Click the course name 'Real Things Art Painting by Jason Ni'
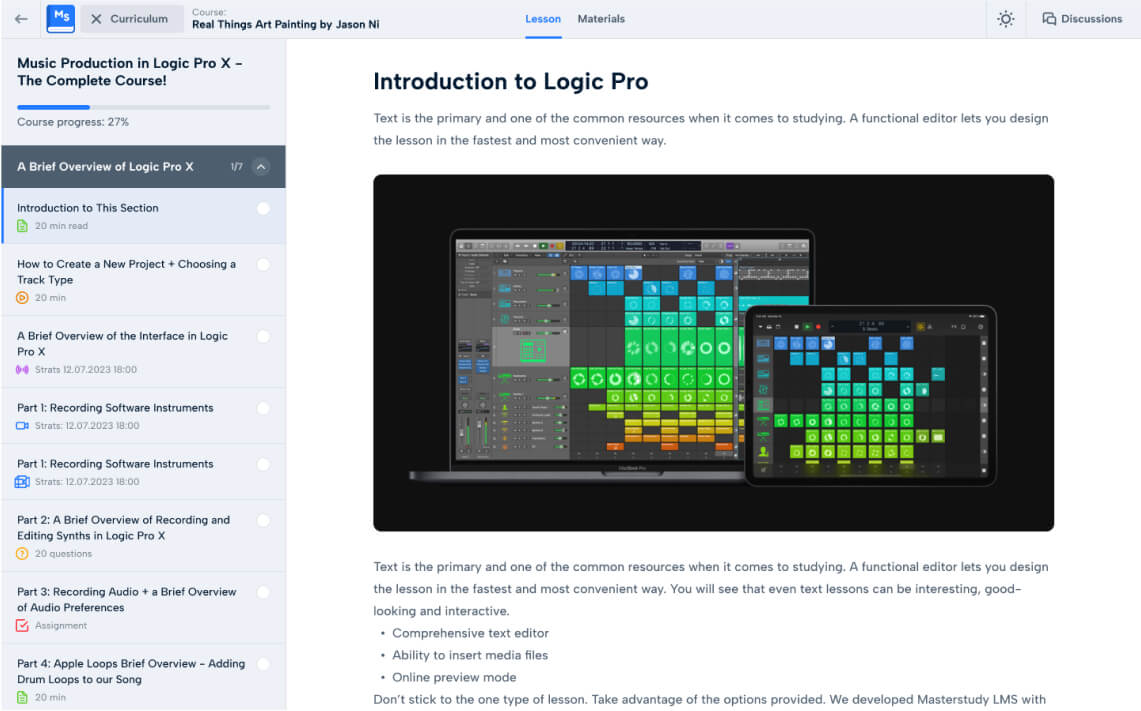1141x711 pixels. click(285, 24)
